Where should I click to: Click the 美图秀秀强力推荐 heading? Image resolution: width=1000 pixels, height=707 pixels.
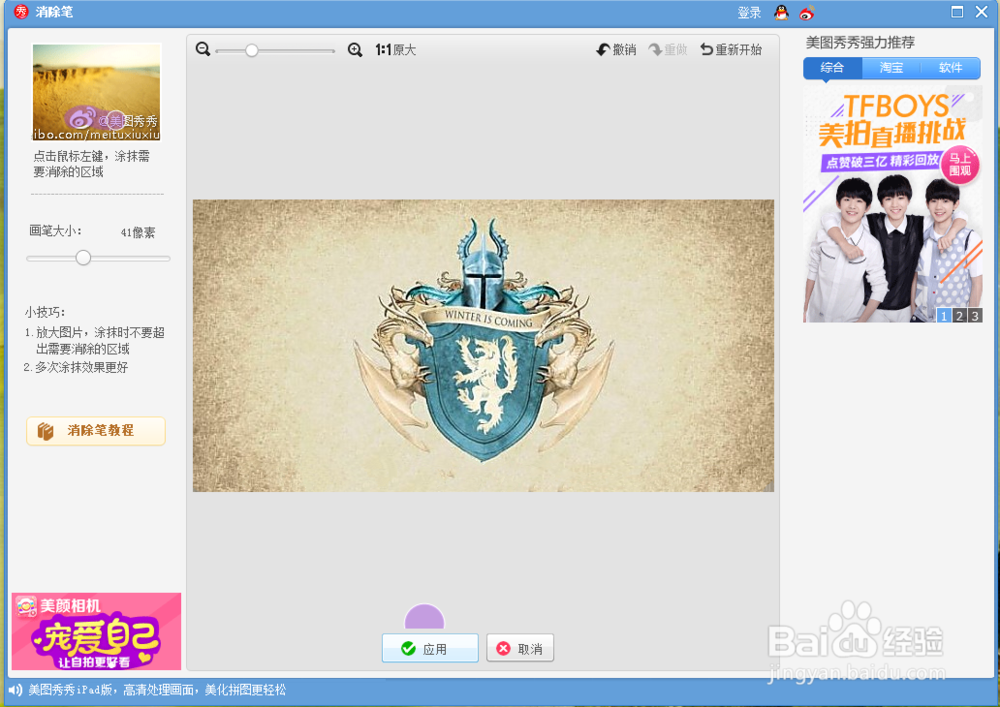(x=860, y=43)
